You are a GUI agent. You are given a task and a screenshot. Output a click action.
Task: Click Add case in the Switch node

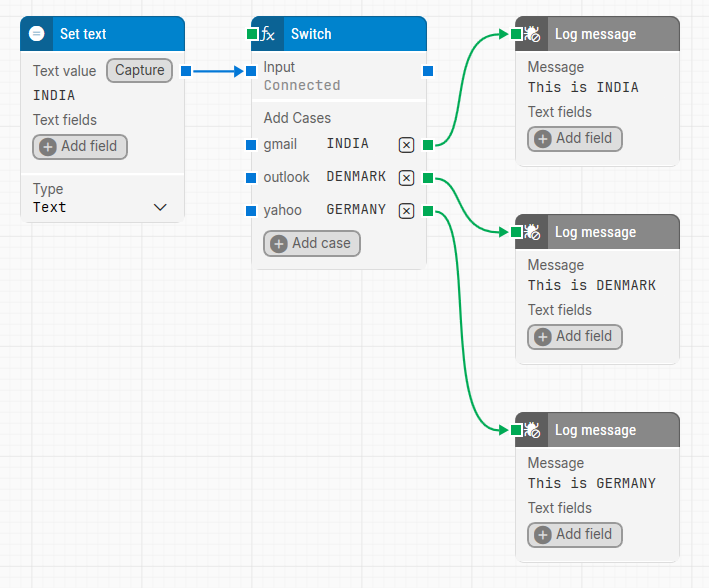click(311, 243)
